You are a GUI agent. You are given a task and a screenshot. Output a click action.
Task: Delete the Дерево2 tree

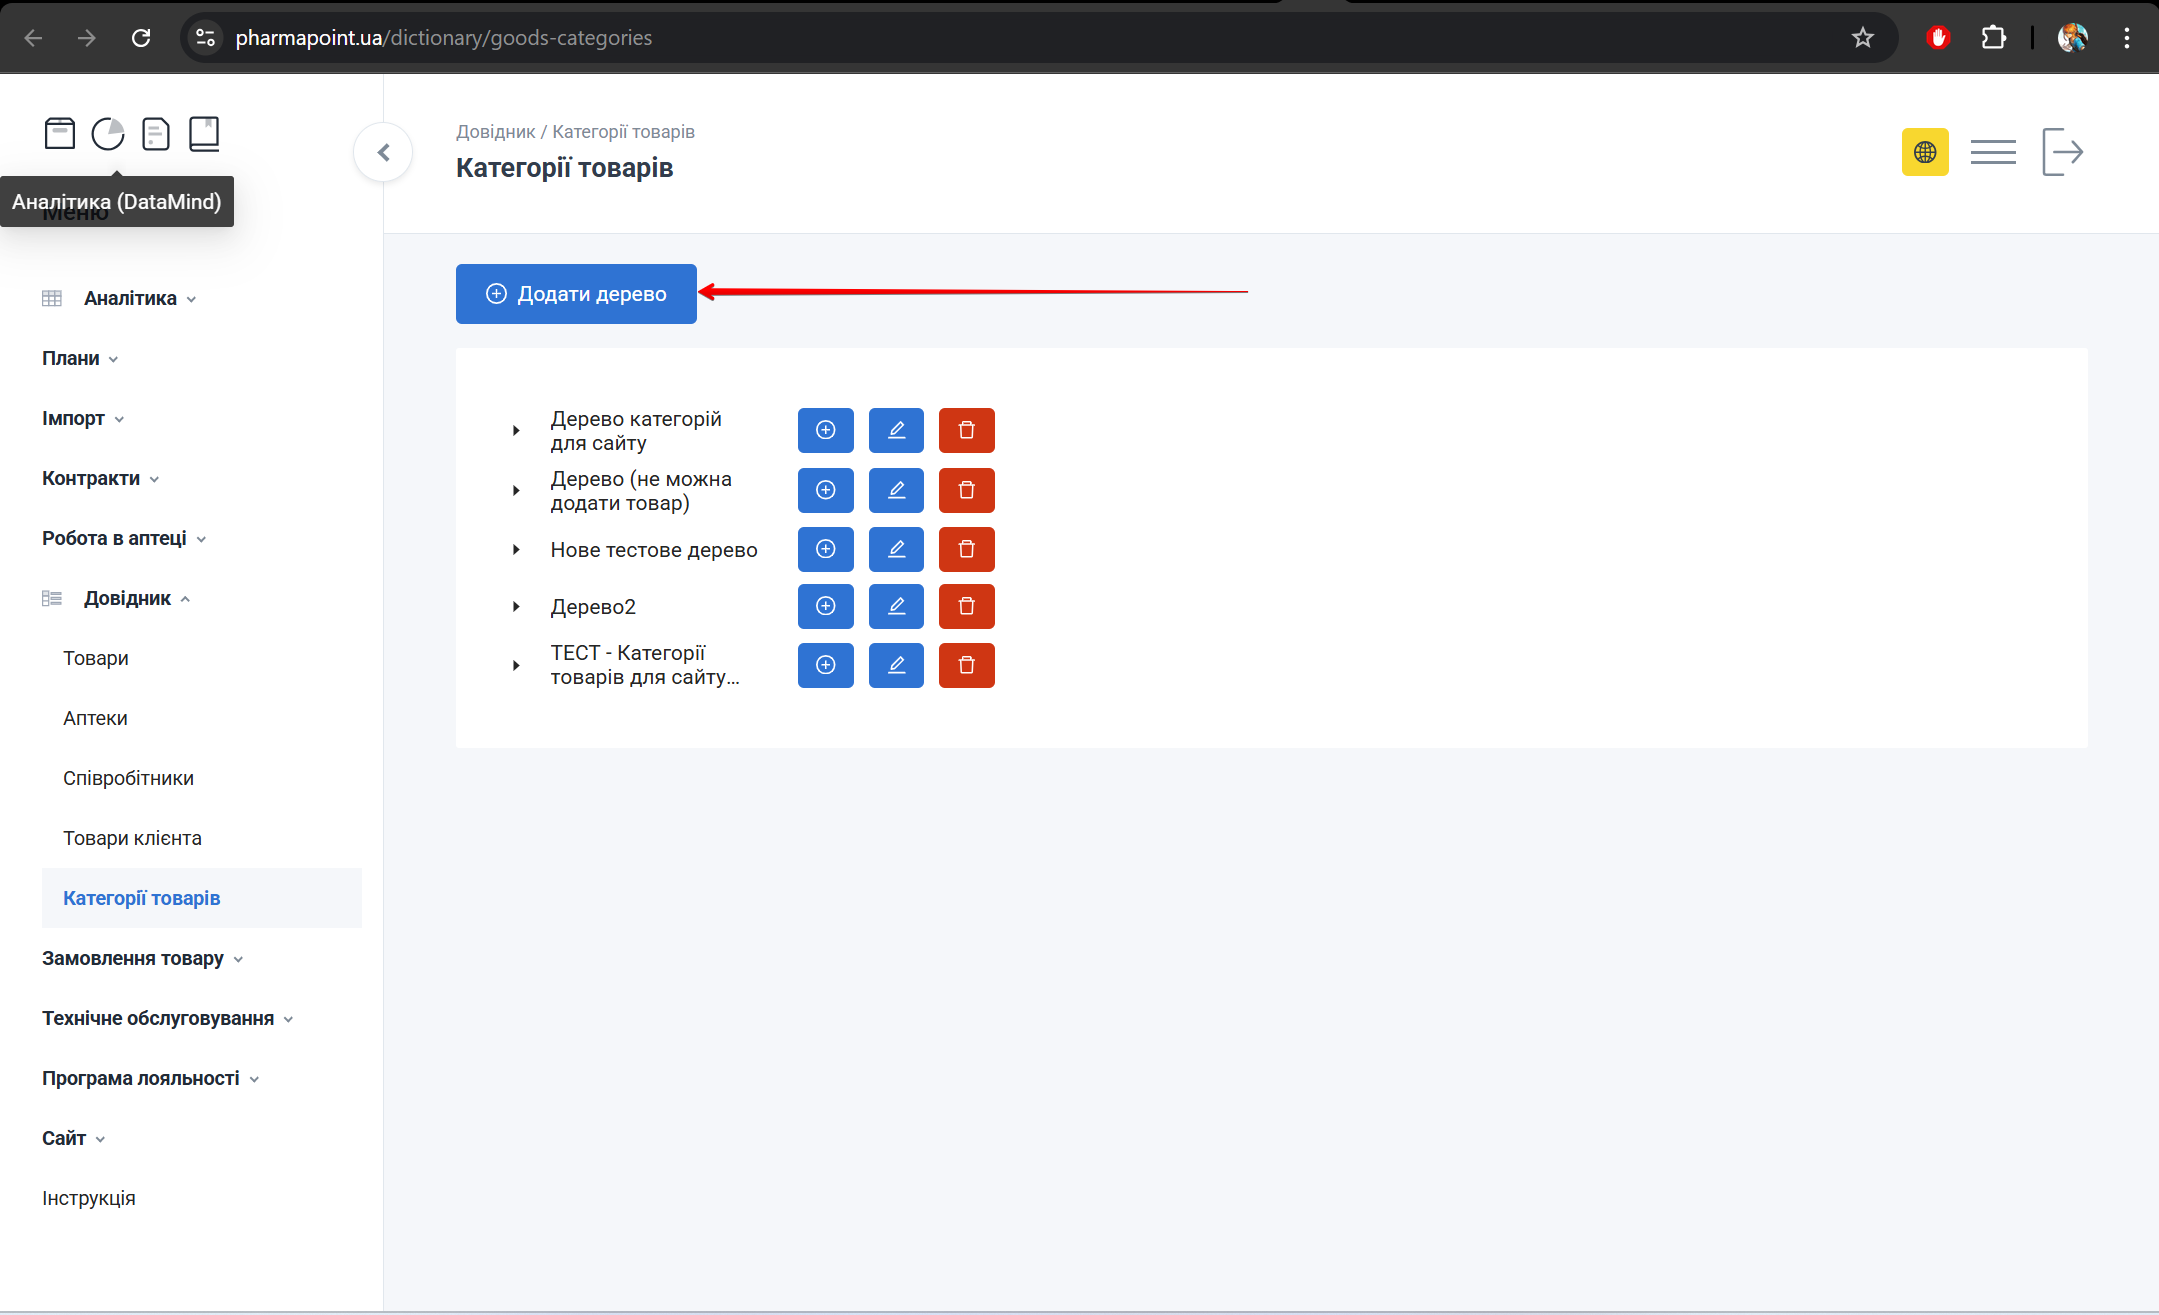(966, 606)
